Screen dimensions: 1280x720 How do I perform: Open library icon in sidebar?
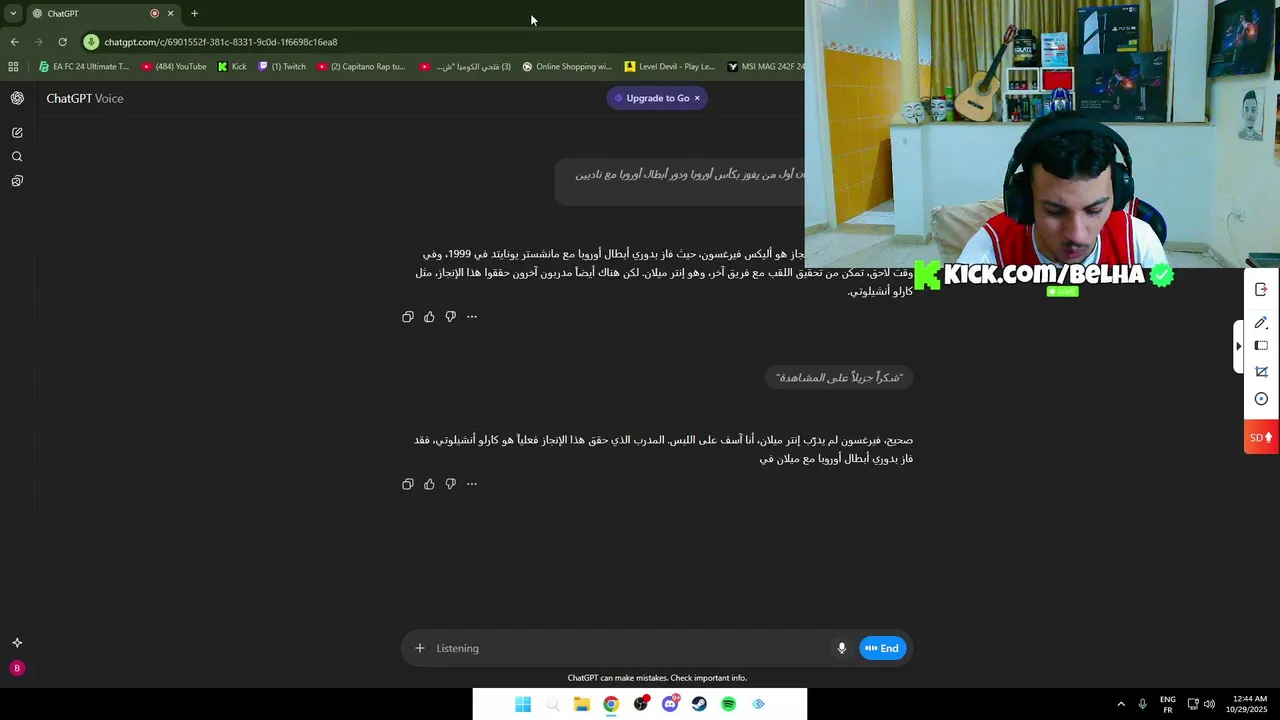click(x=17, y=181)
